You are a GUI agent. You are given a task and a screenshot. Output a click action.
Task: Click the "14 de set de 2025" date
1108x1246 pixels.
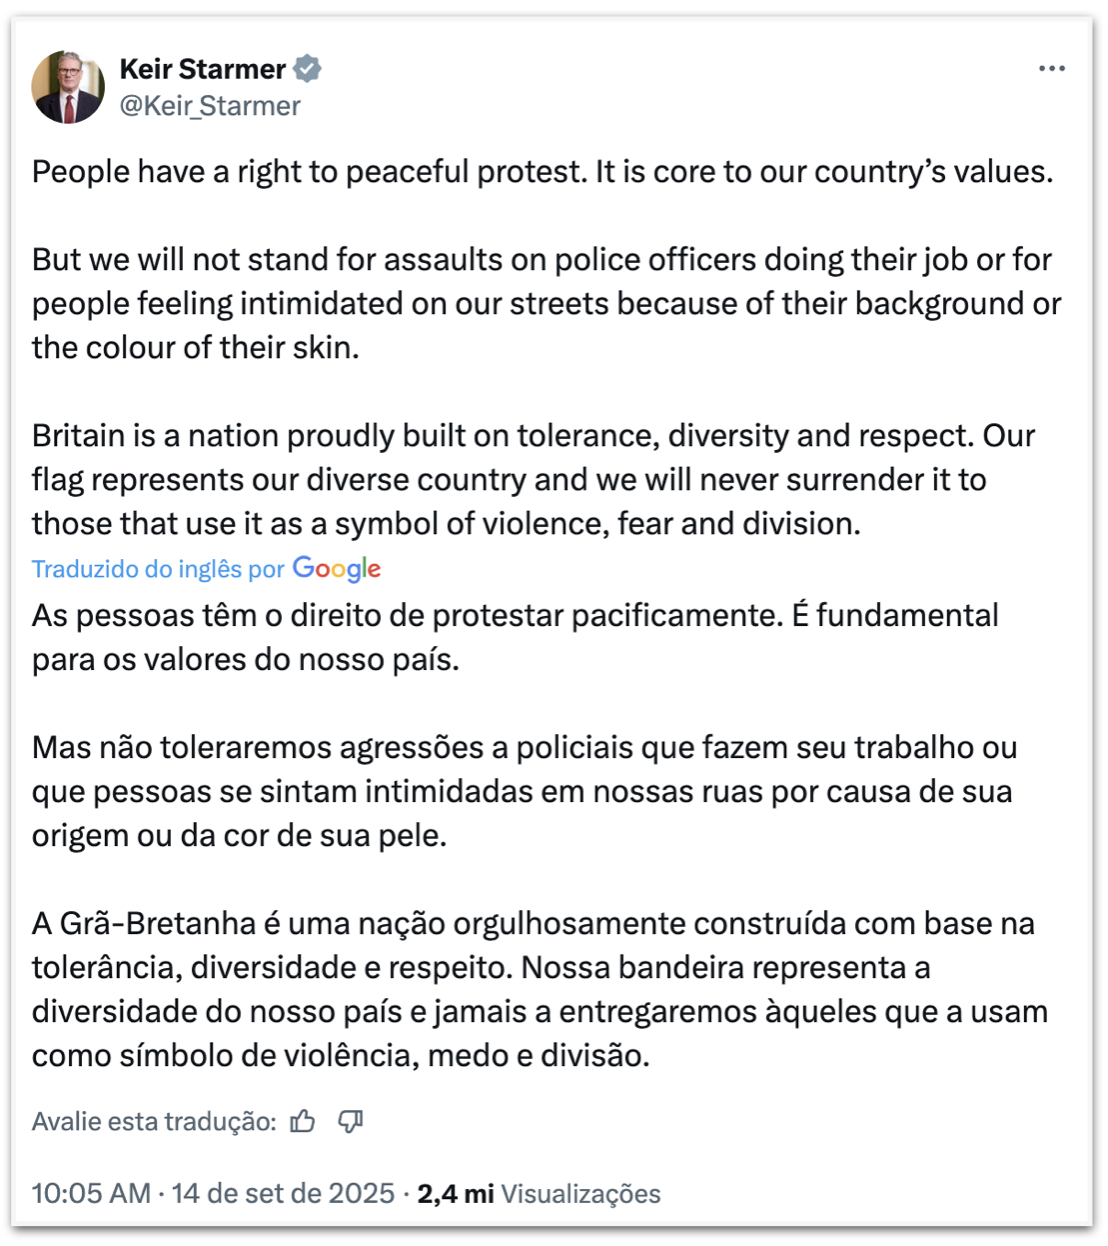click(x=283, y=1193)
